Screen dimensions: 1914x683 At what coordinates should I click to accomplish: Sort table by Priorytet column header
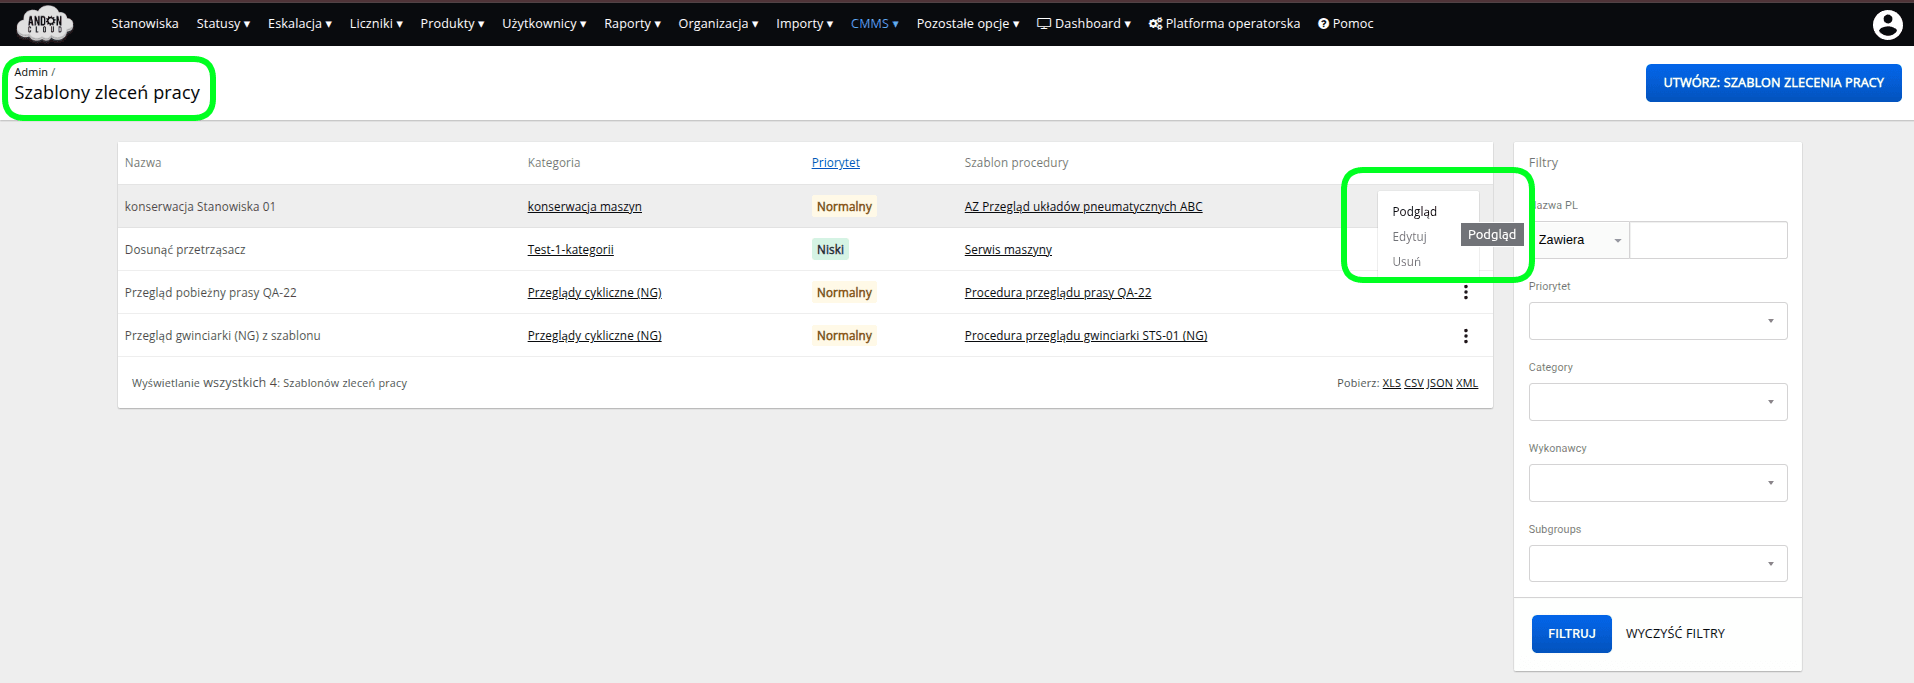pos(835,163)
